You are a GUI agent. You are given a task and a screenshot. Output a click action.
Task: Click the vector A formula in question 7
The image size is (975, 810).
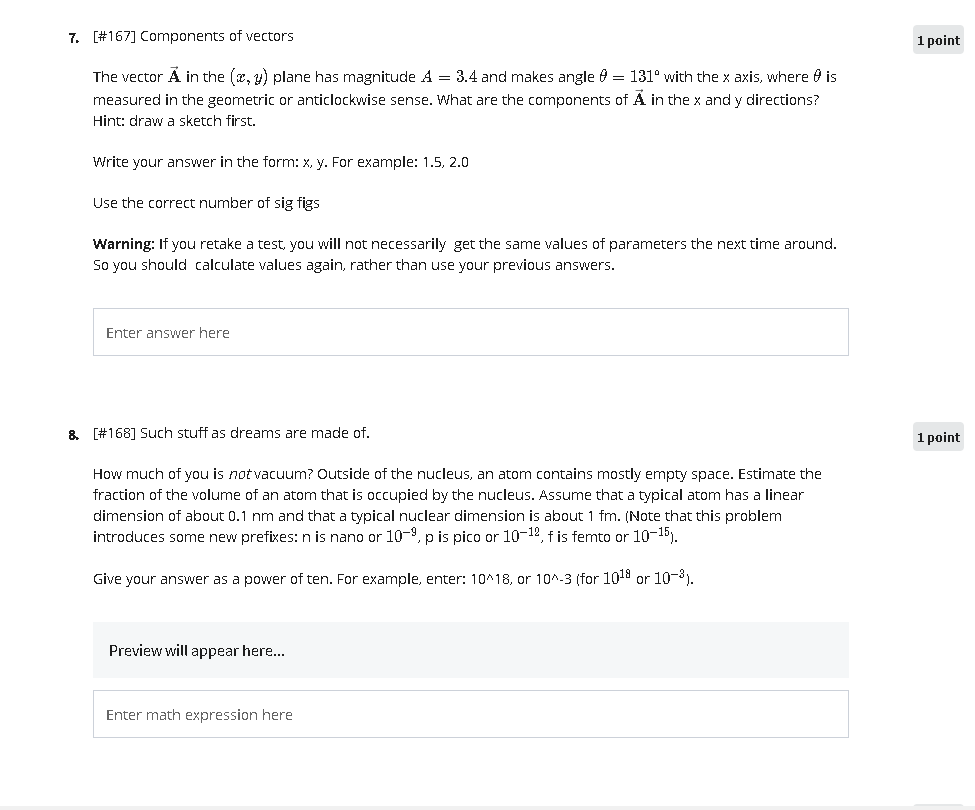point(174,75)
